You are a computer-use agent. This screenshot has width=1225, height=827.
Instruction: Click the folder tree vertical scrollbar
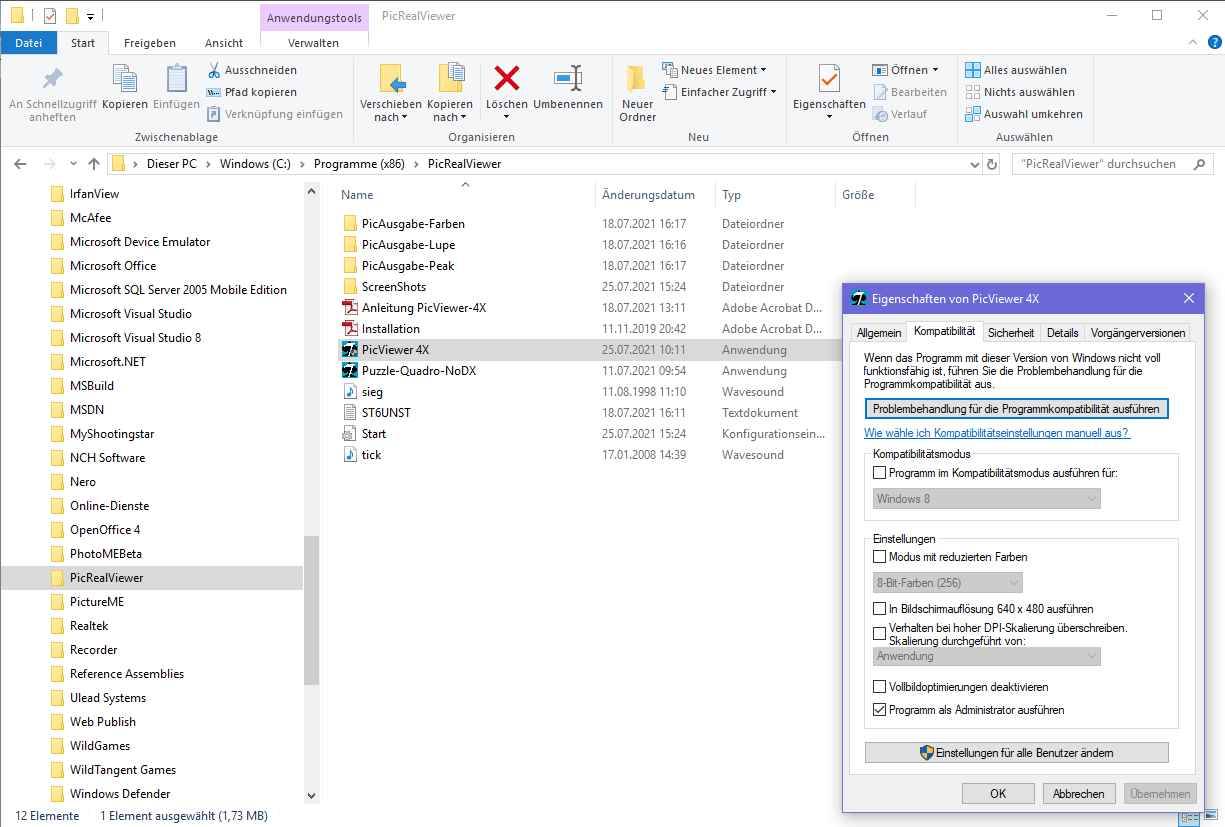(311, 610)
